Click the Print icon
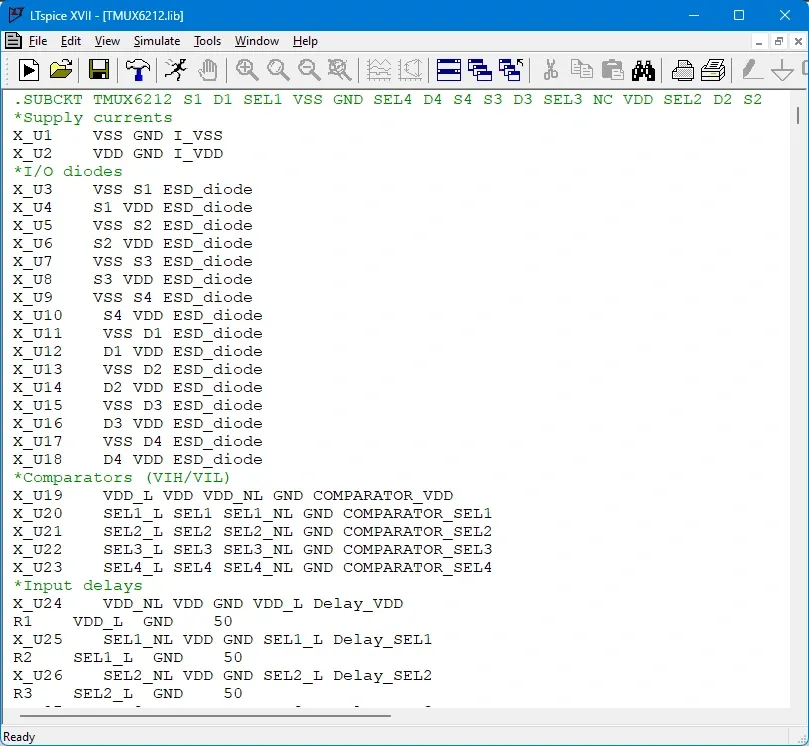 [x=683, y=71]
